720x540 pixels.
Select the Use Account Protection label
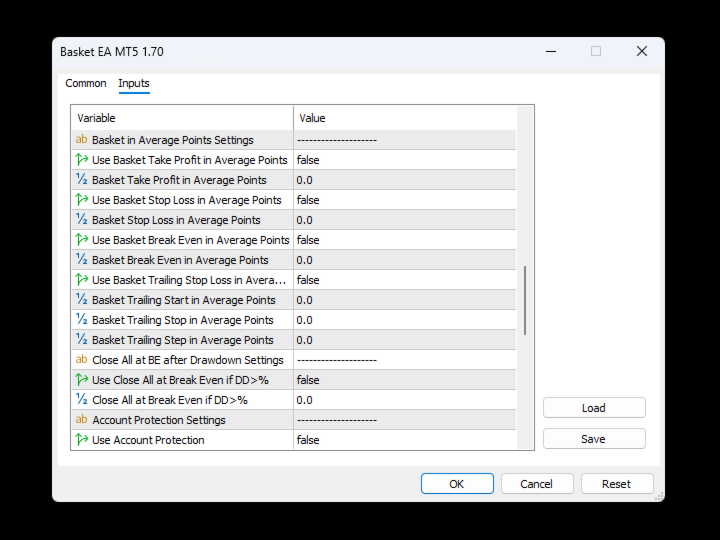(148, 440)
